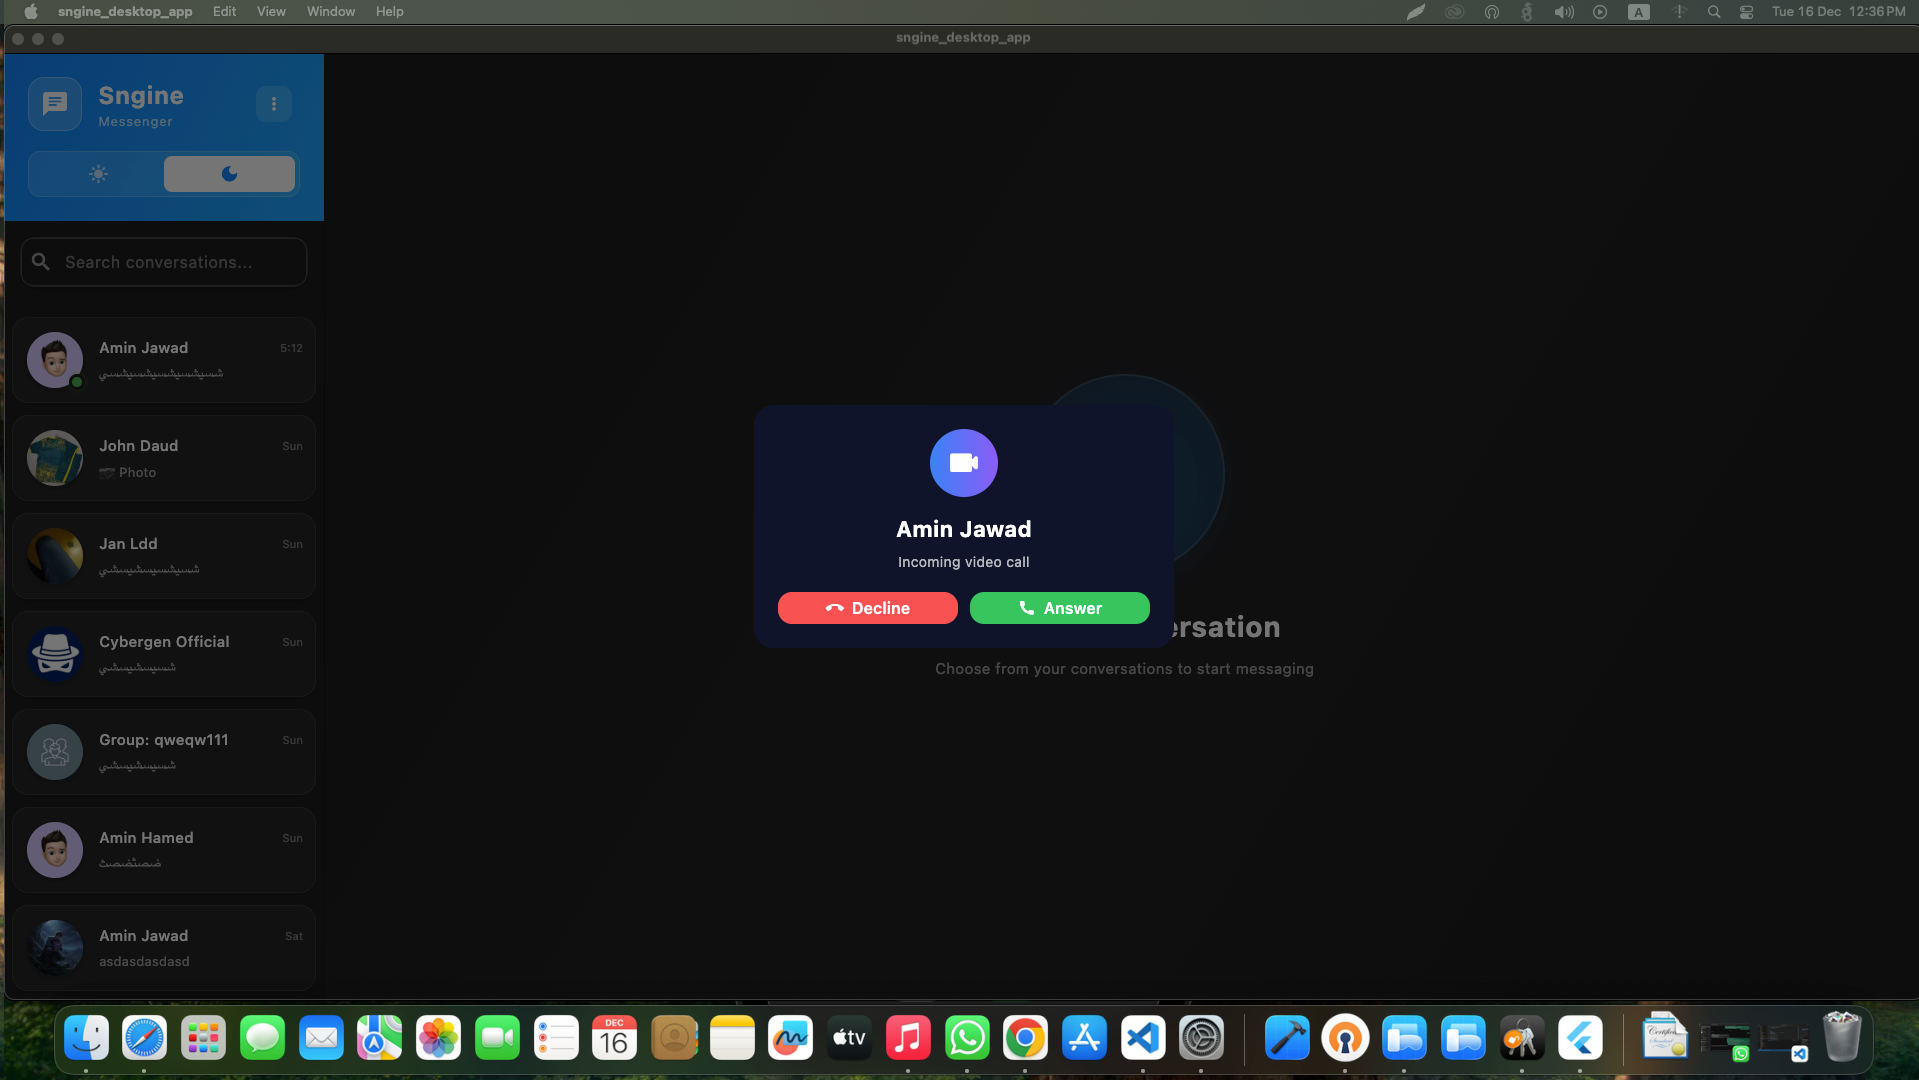The width and height of the screenshot is (1919, 1080).
Task: Open Amin Jawad's avatar in the conversation list
Action: pyautogui.click(x=55, y=360)
